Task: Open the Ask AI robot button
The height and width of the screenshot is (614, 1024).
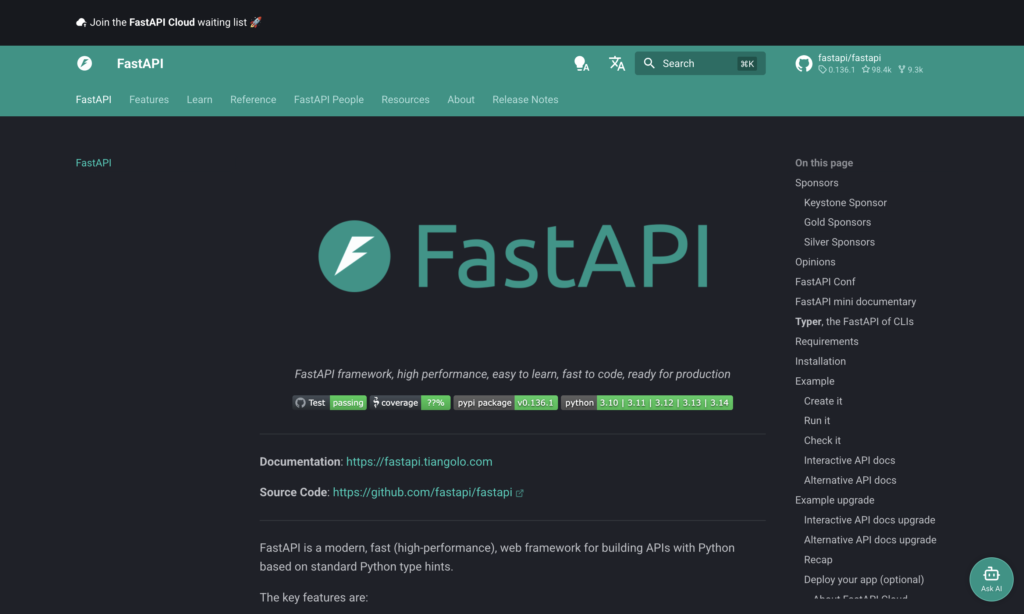Action: (x=991, y=579)
